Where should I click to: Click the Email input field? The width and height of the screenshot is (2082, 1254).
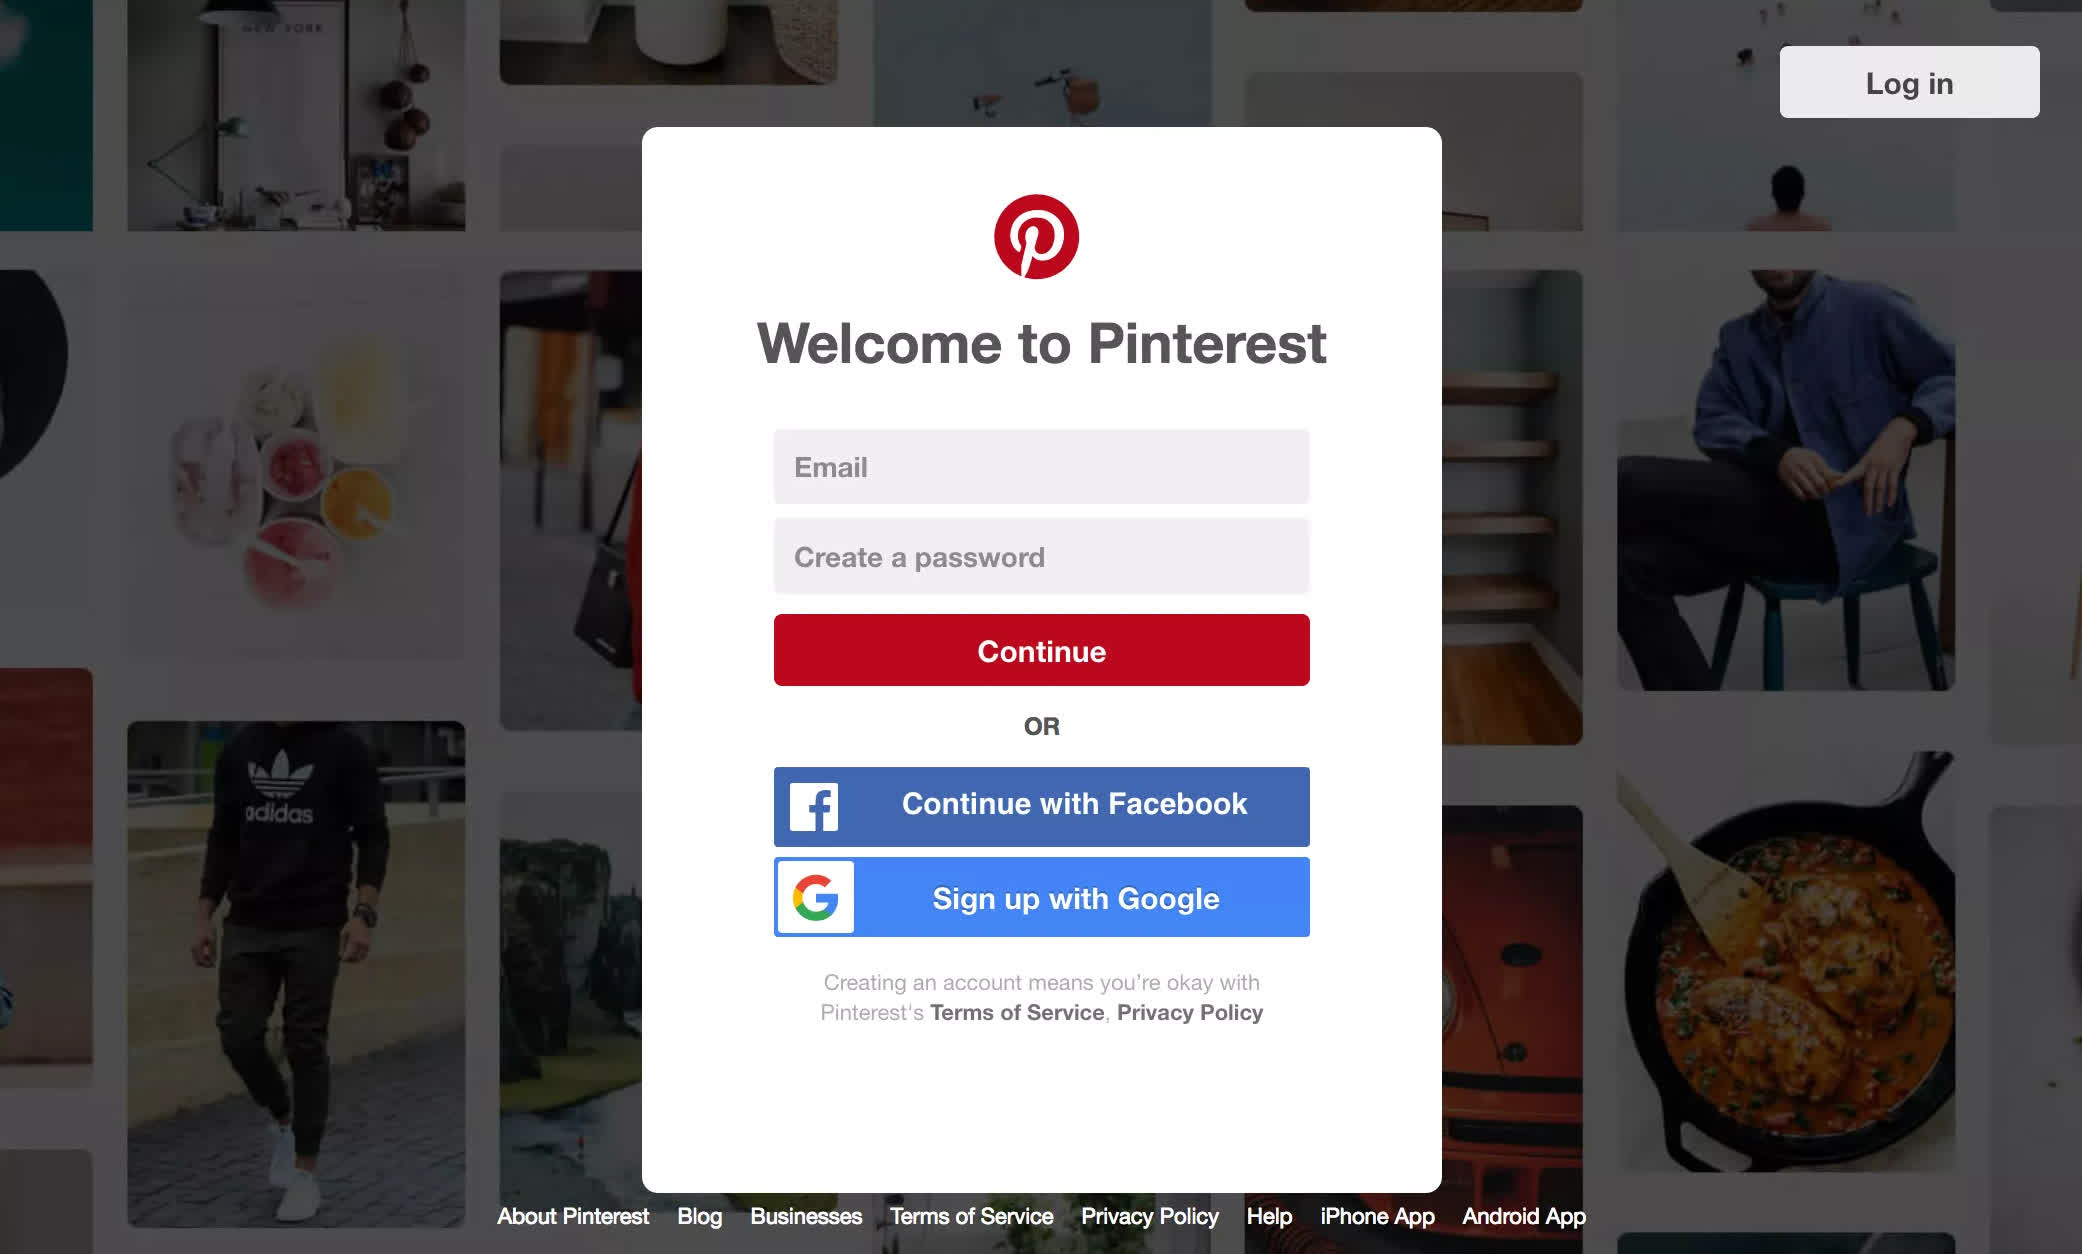click(1041, 467)
